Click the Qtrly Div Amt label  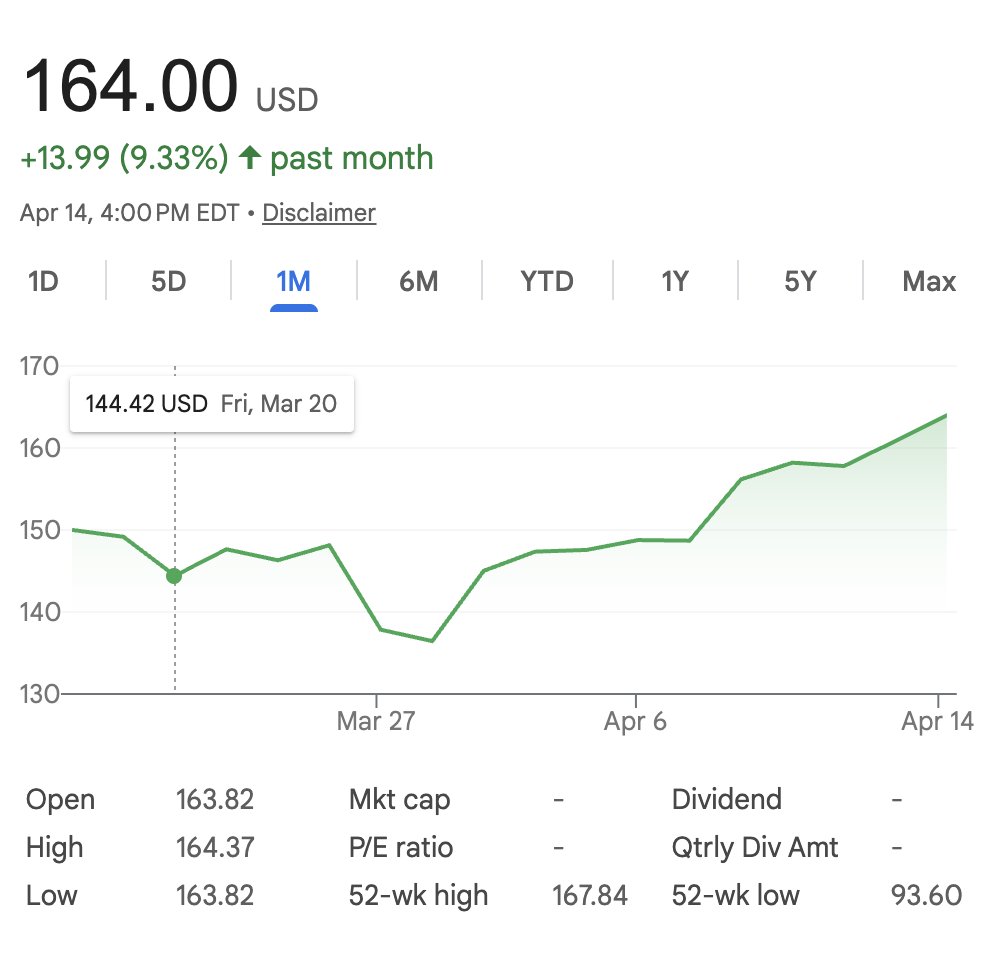coord(755,847)
